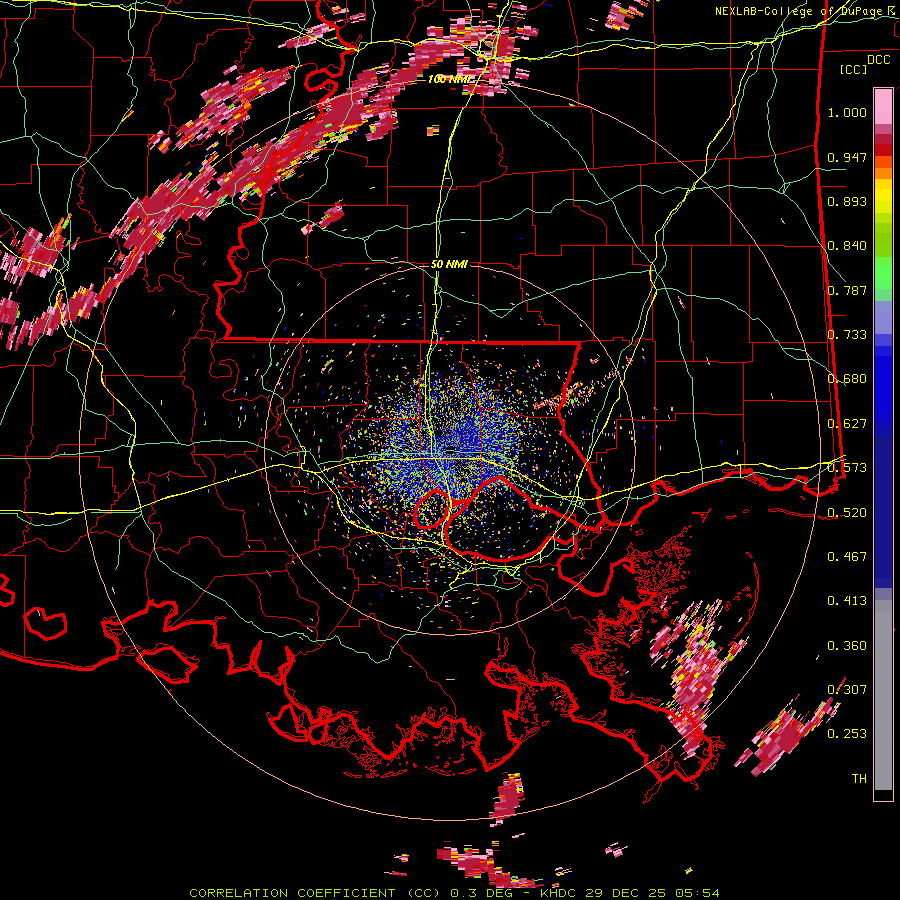Image resolution: width=900 pixels, height=900 pixels.
Task: Click the 0.253 legend value
Action: pos(847,734)
